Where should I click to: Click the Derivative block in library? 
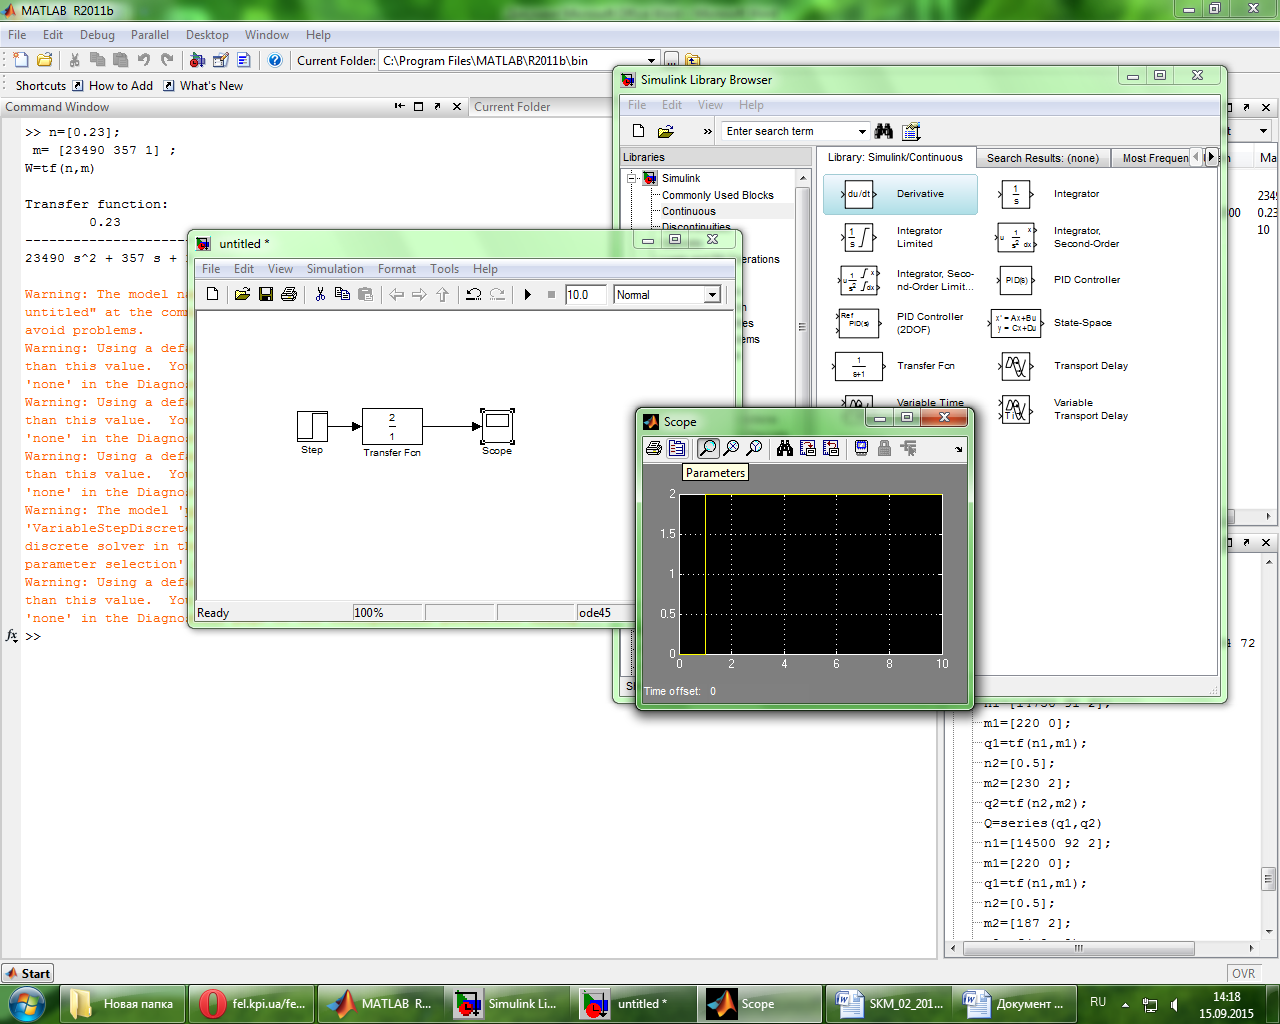[x=900, y=194]
